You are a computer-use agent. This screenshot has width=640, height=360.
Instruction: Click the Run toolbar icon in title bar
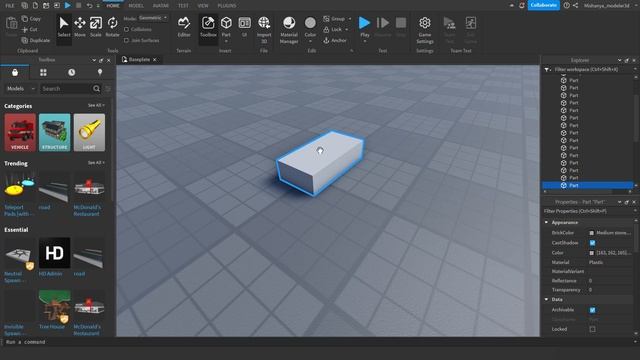[68, 5]
